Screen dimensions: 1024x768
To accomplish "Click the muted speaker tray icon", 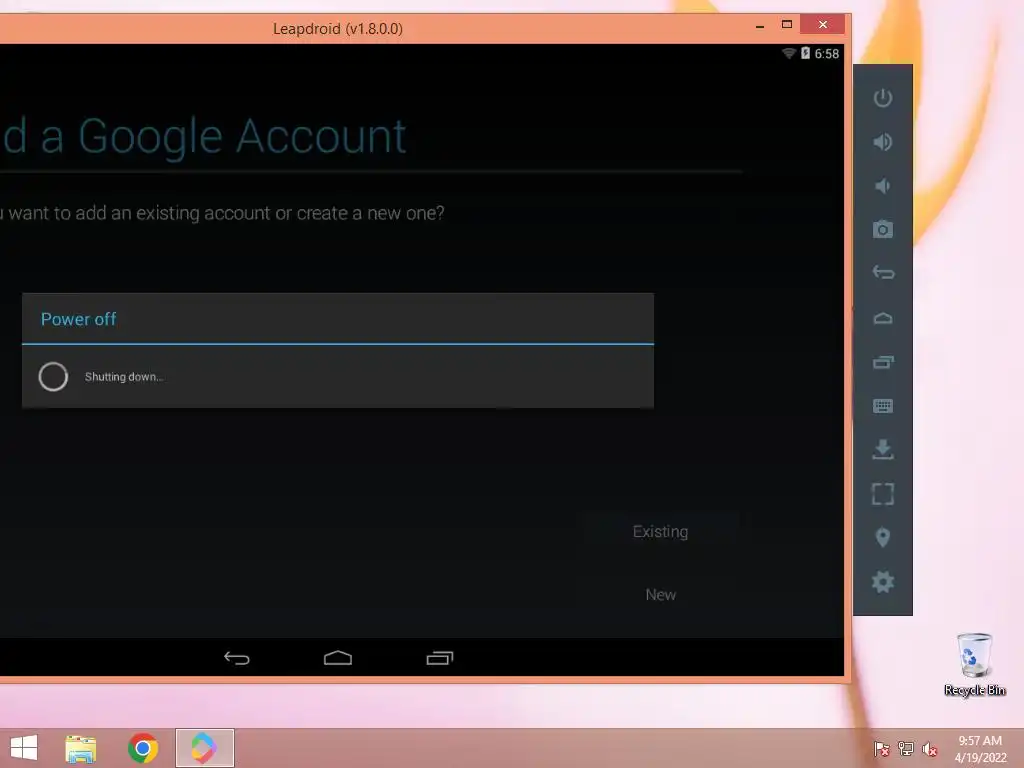I will click(930, 749).
